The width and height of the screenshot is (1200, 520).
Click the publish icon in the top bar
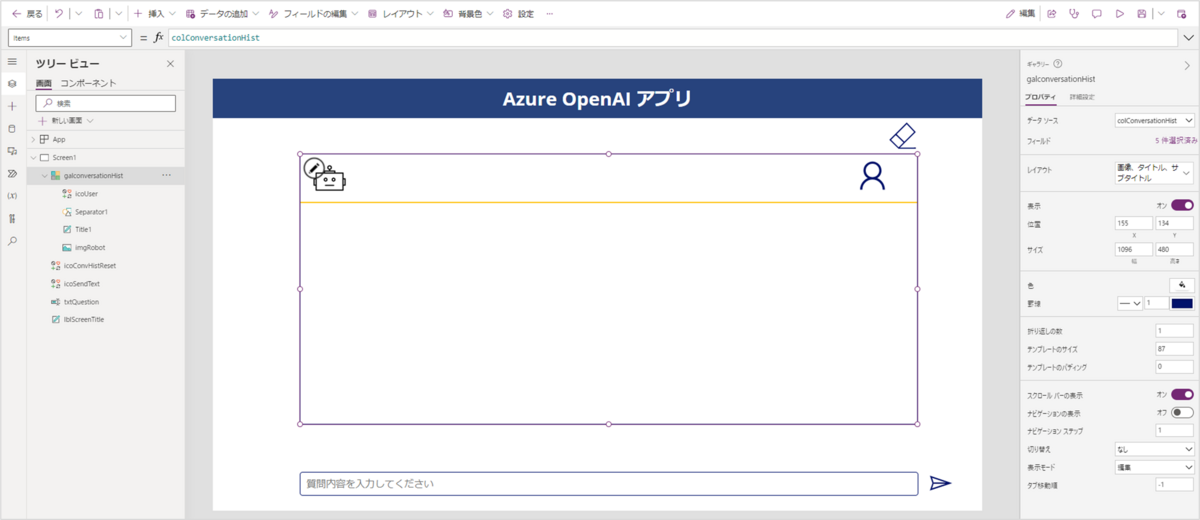click(1184, 14)
